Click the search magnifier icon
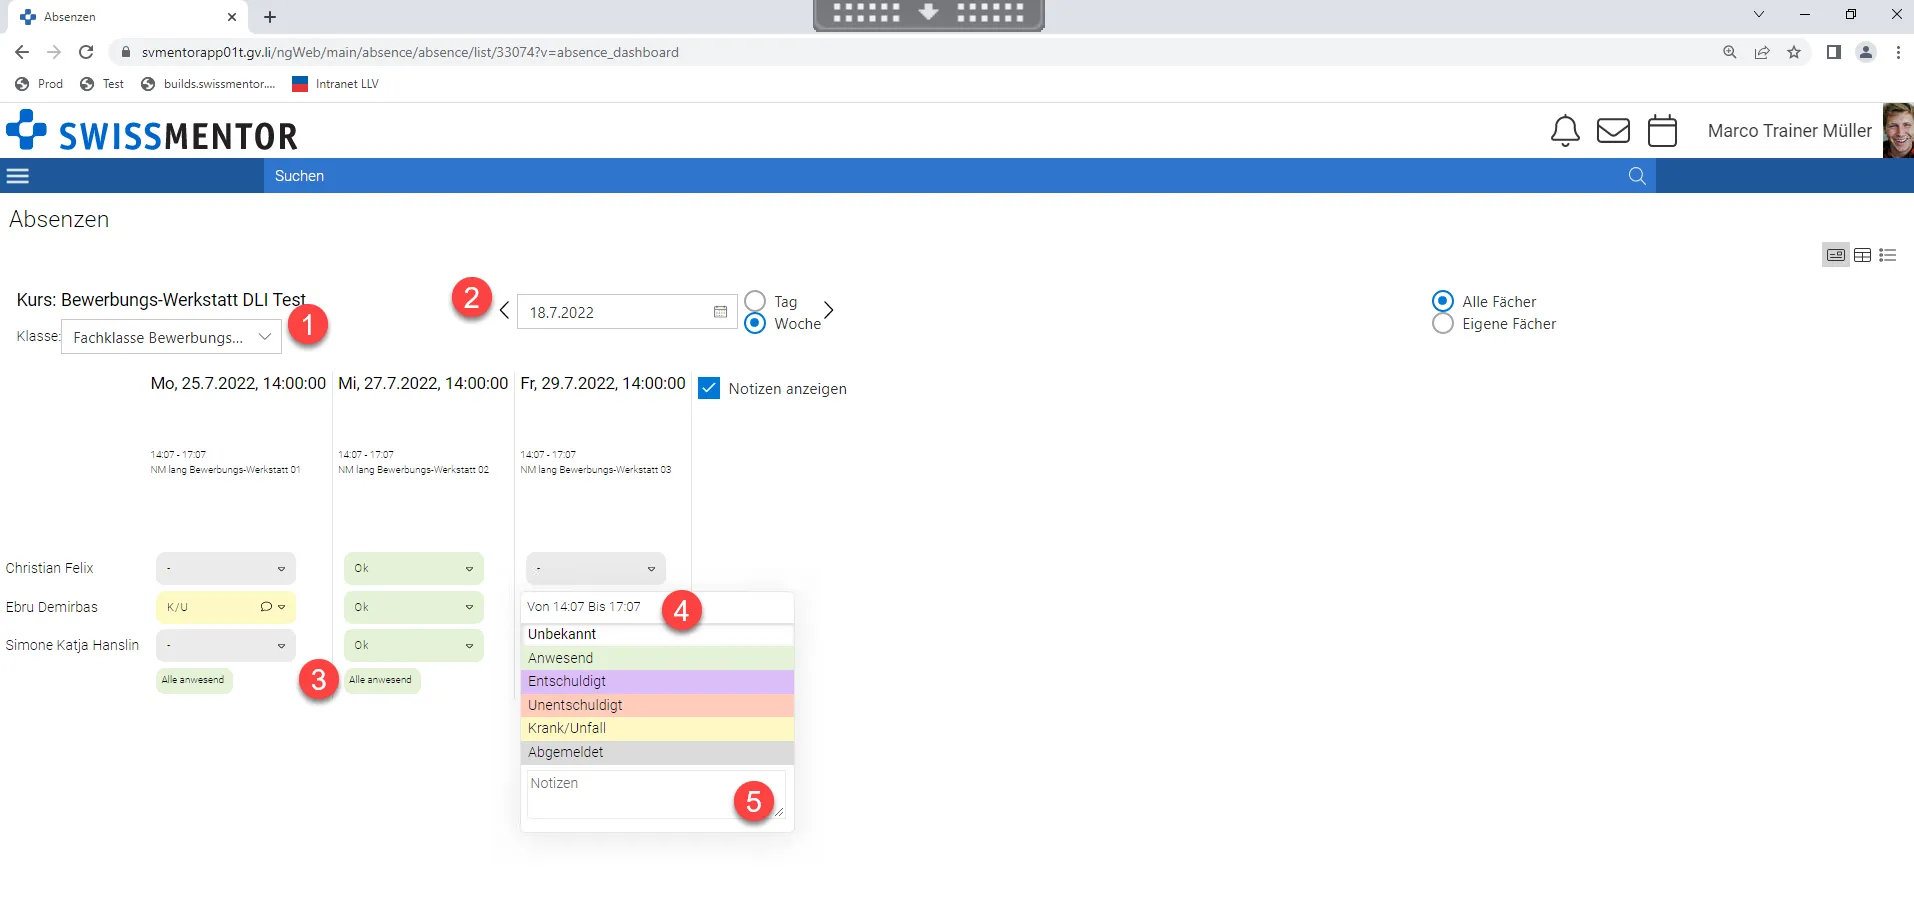The width and height of the screenshot is (1914, 922). [x=1637, y=176]
